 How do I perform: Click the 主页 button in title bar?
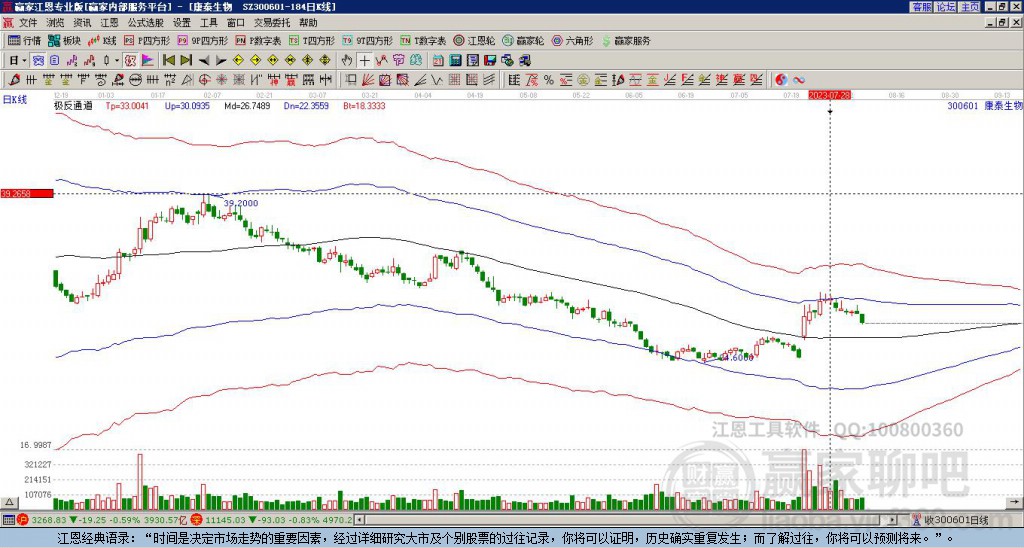point(970,7)
